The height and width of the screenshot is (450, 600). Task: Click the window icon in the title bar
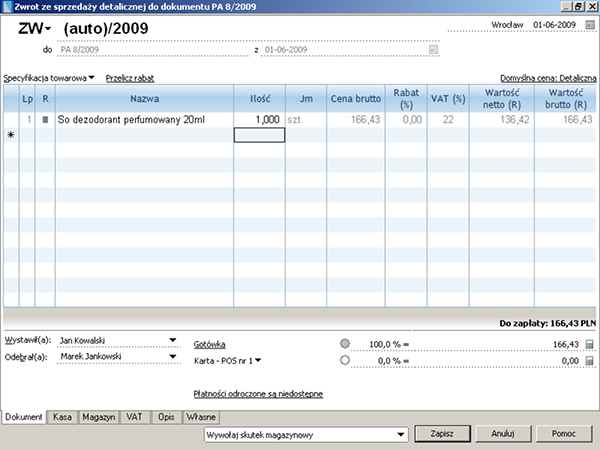click(8, 6)
